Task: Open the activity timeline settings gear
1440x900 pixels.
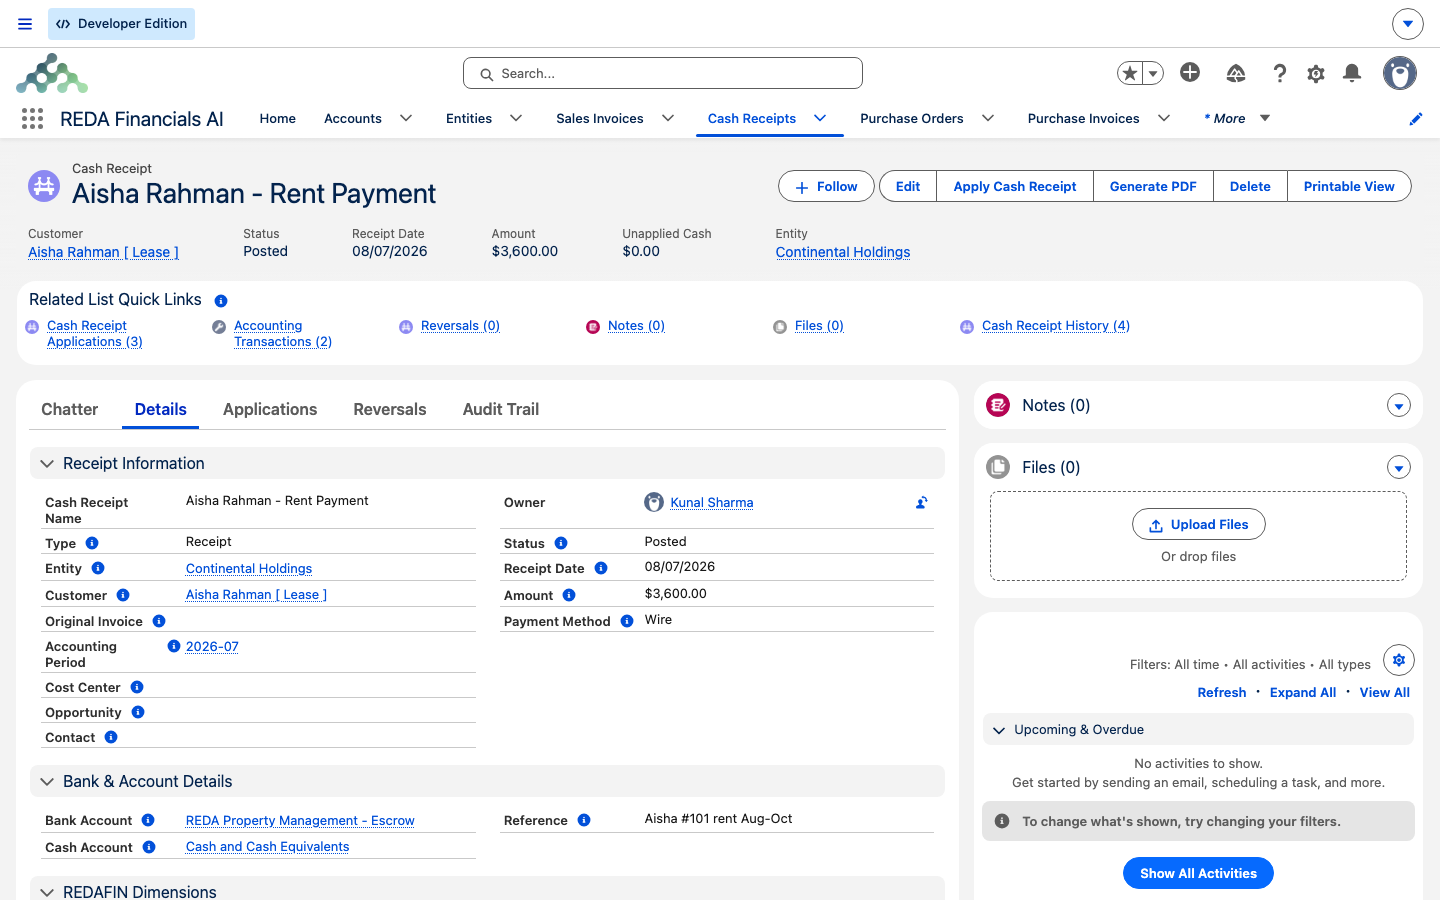Action: (1399, 660)
